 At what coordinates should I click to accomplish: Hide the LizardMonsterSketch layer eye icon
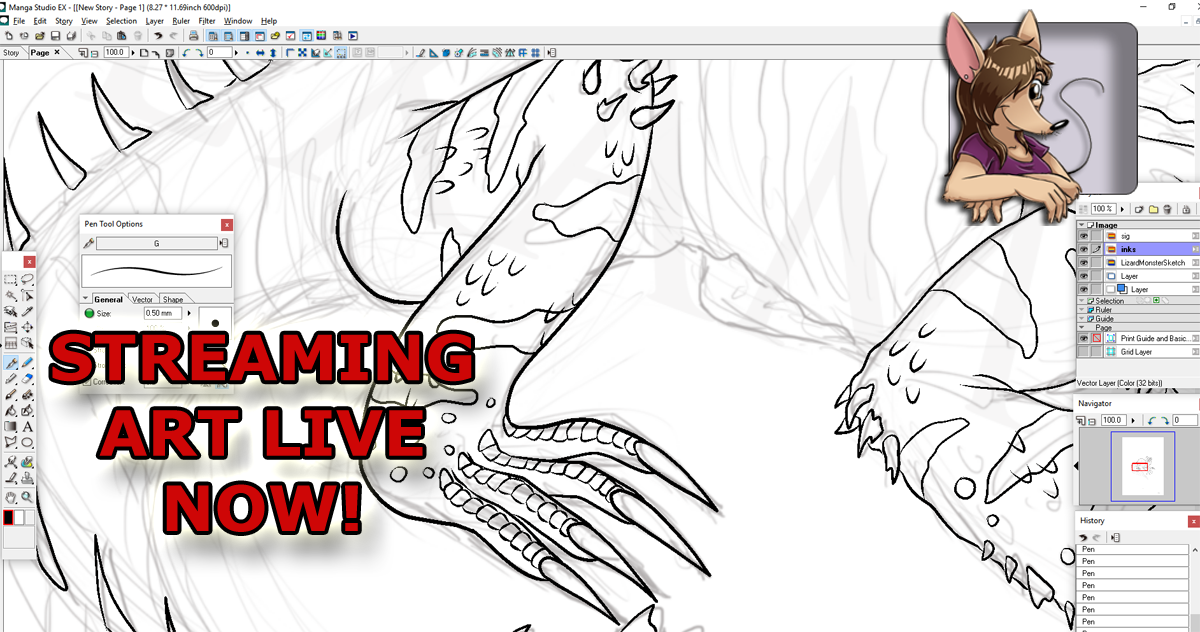tap(1083, 263)
